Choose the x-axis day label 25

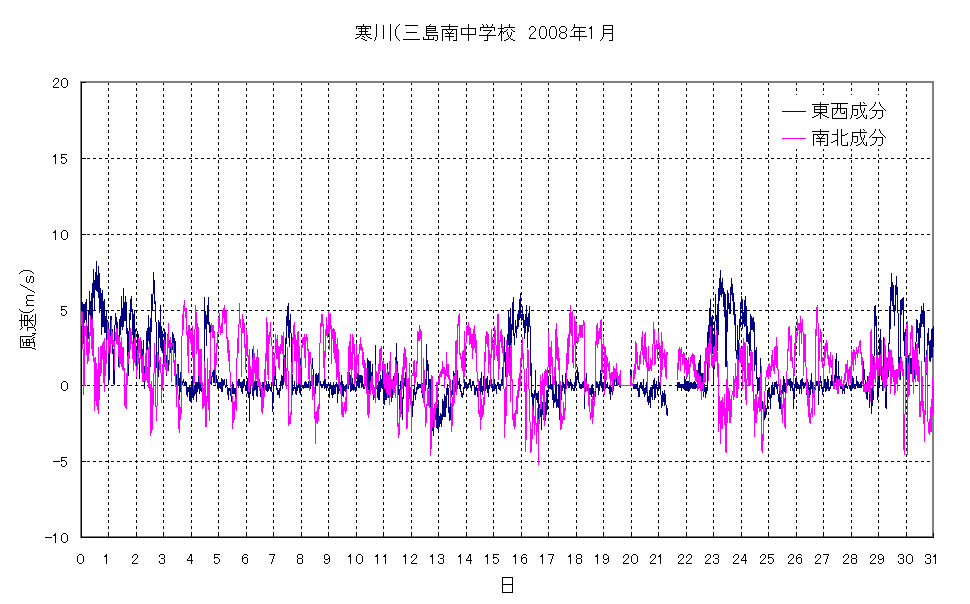click(x=767, y=559)
